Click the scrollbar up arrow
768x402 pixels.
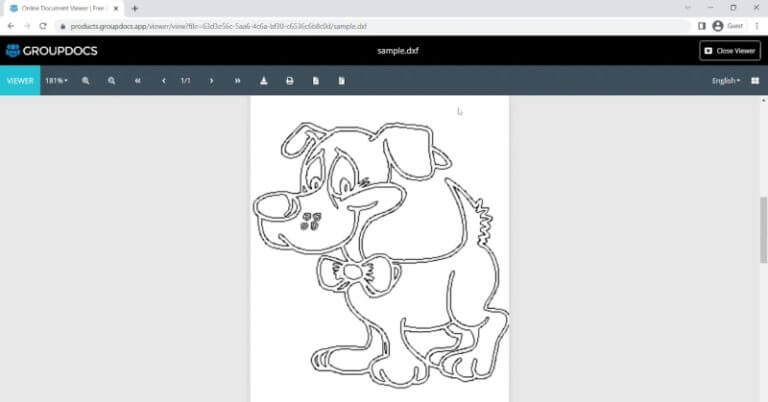coord(763,100)
